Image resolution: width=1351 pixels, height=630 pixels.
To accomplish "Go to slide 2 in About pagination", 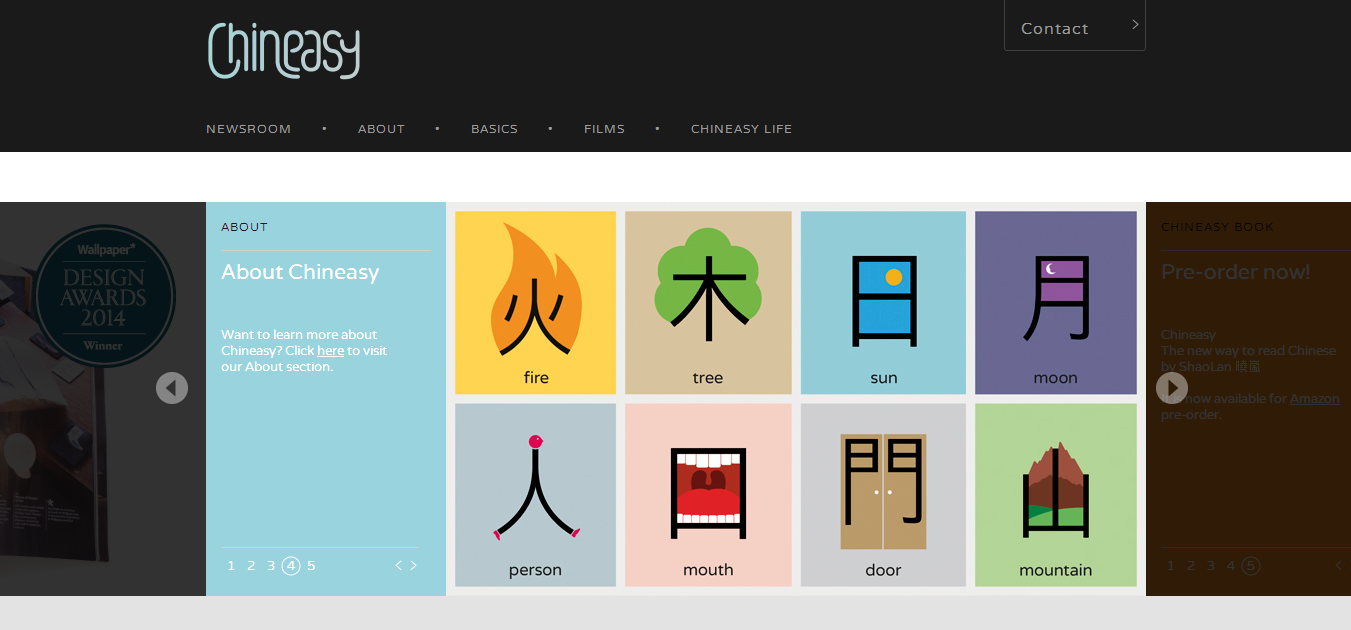I will point(251,566).
